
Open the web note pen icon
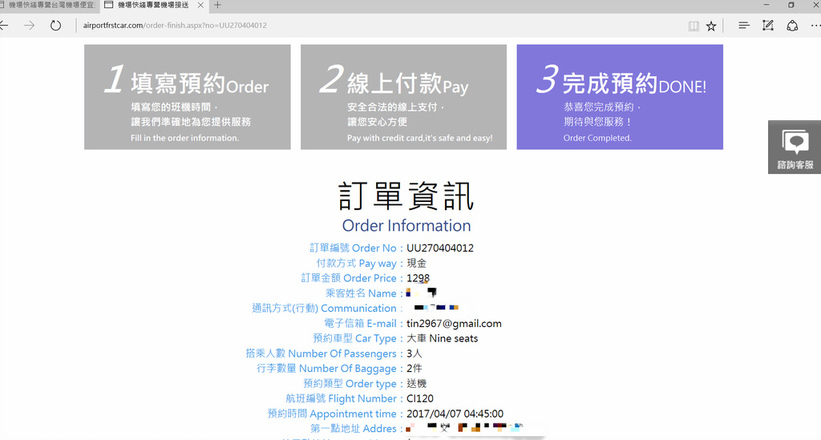click(x=768, y=26)
